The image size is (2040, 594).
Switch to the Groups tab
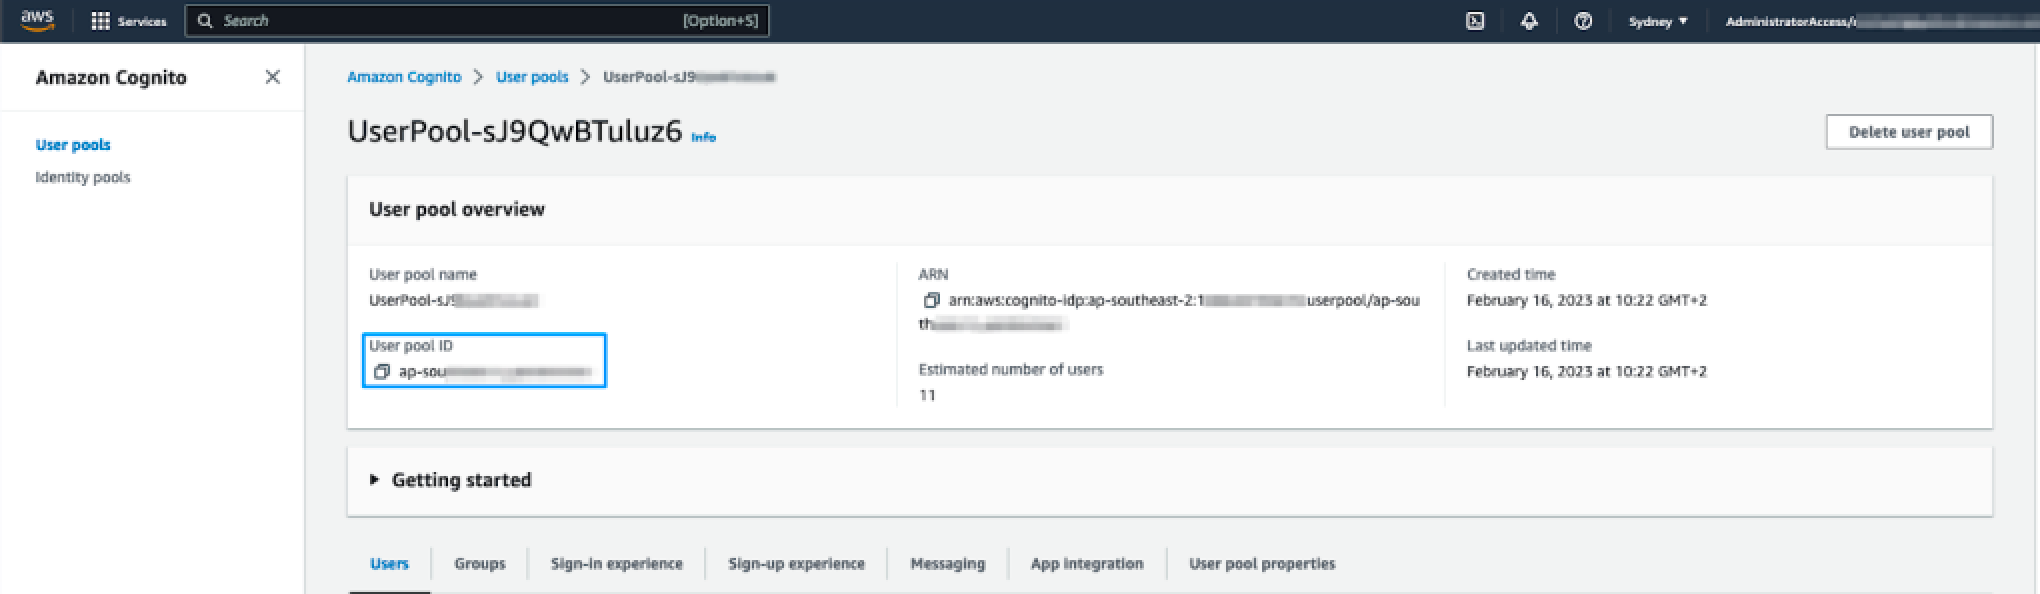[479, 564]
